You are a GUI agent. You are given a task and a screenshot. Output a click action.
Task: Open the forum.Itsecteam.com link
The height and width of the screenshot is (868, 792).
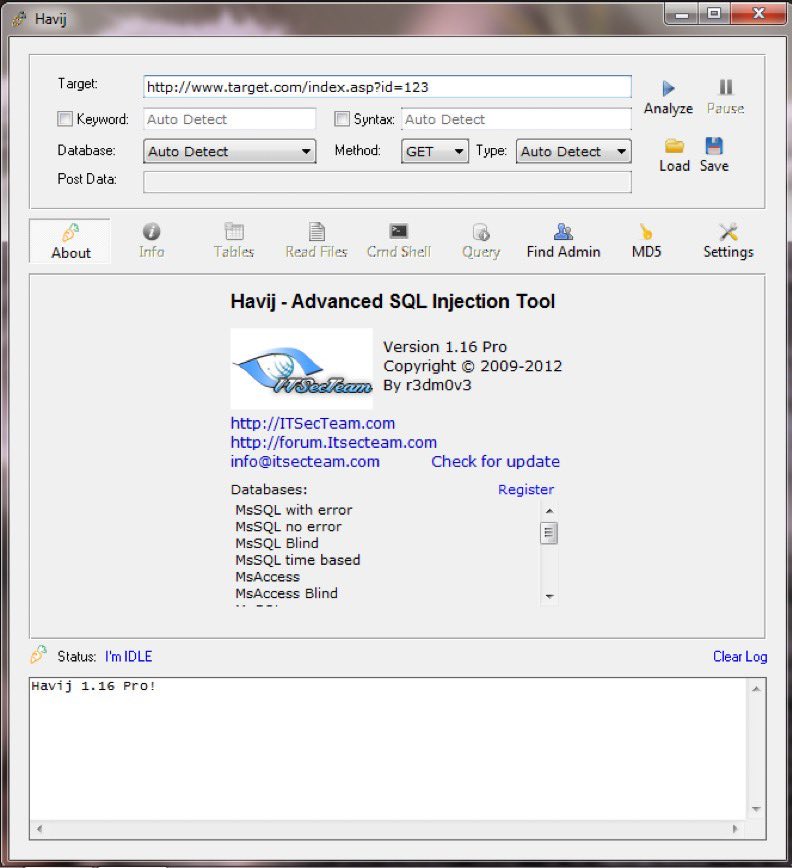(x=334, y=442)
